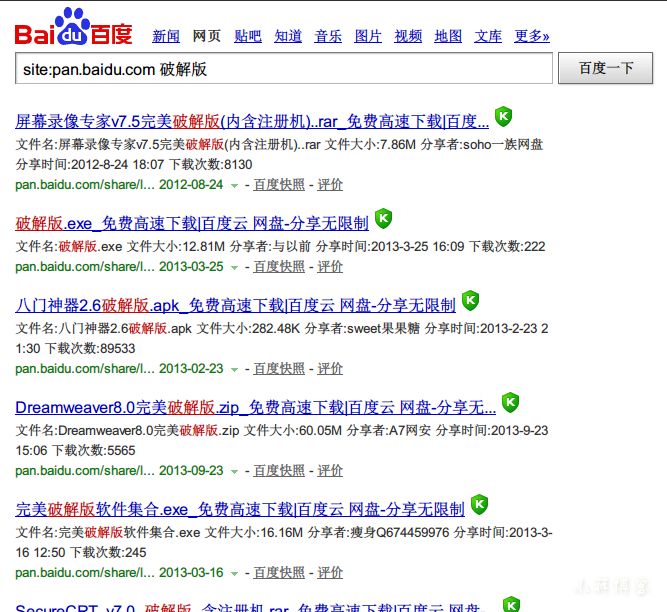Click the Baidu paw logo

coord(73,26)
